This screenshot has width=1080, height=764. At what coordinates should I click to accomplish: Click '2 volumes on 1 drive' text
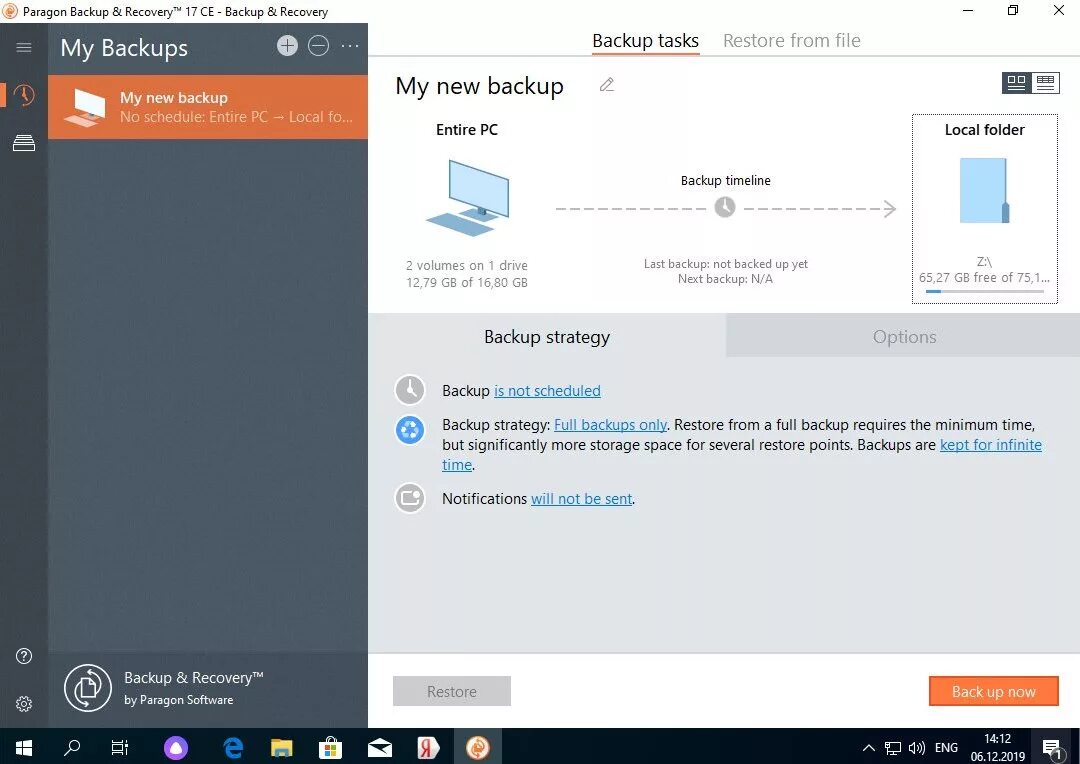(x=467, y=265)
